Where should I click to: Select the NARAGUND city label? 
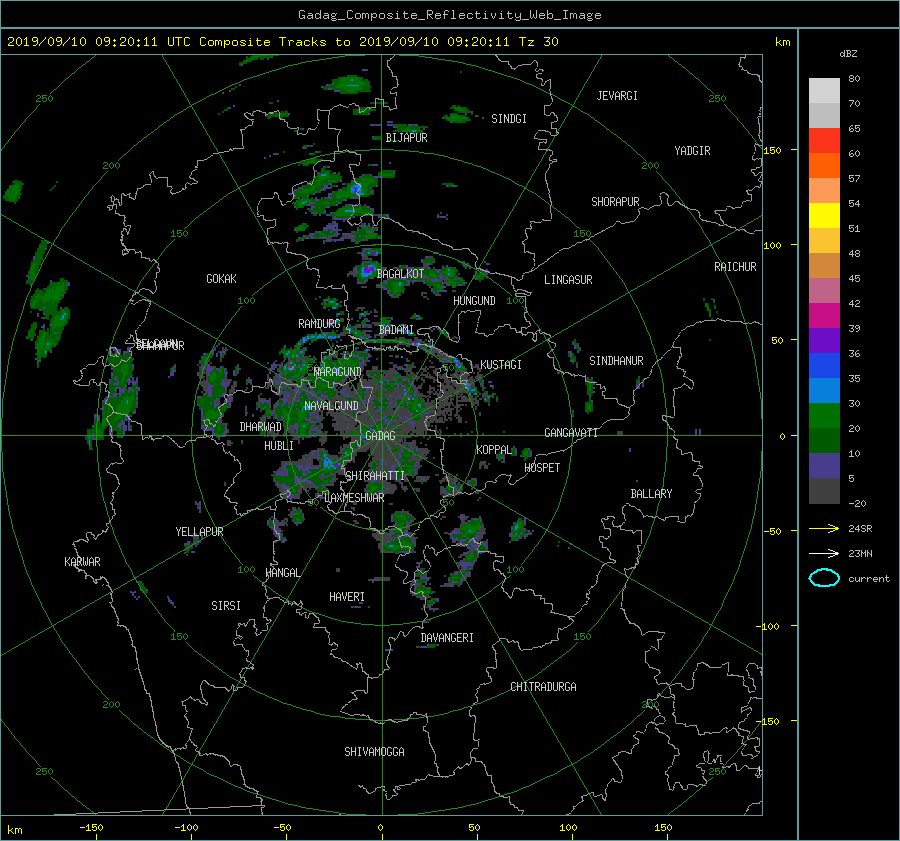(338, 372)
